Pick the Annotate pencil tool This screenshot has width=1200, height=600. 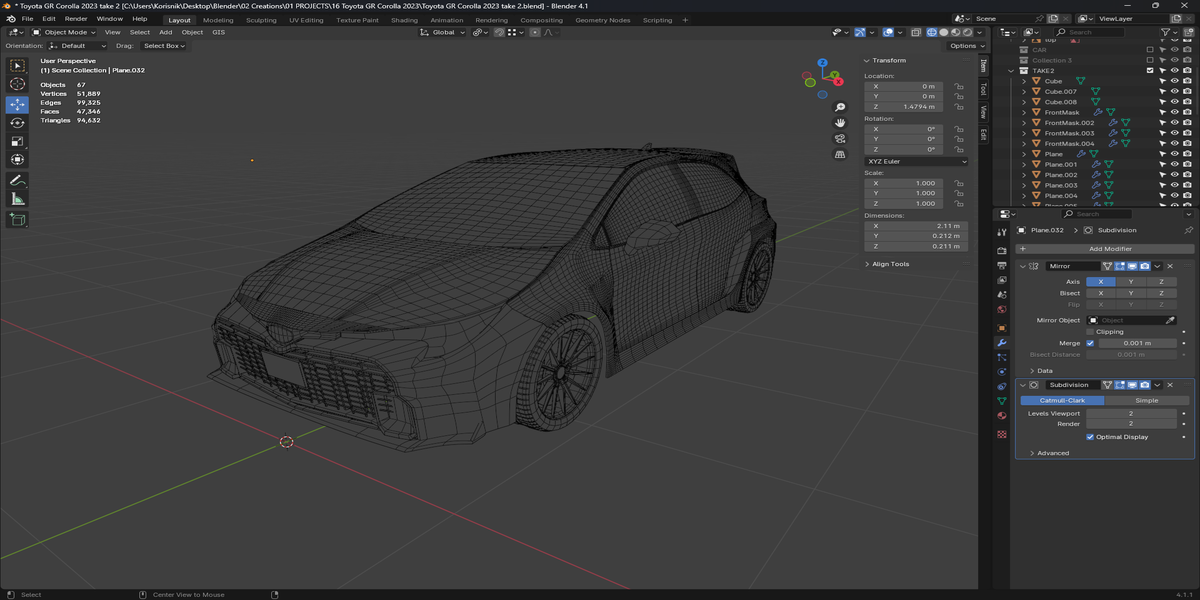coord(17,181)
